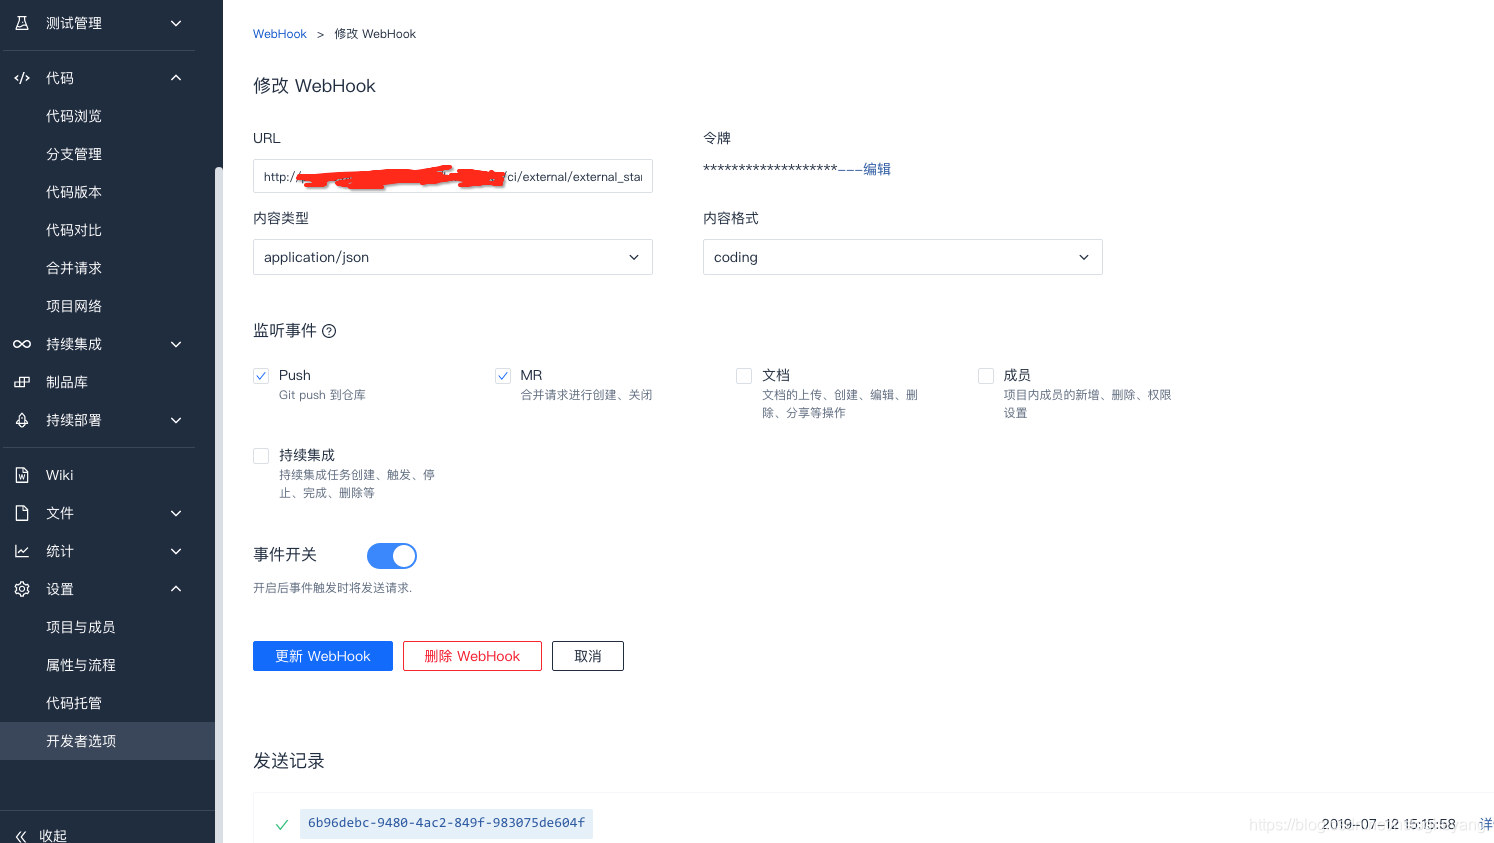Click the WebHook breadcrumb link
Viewport: 1494px width, 843px height.
(x=280, y=34)
